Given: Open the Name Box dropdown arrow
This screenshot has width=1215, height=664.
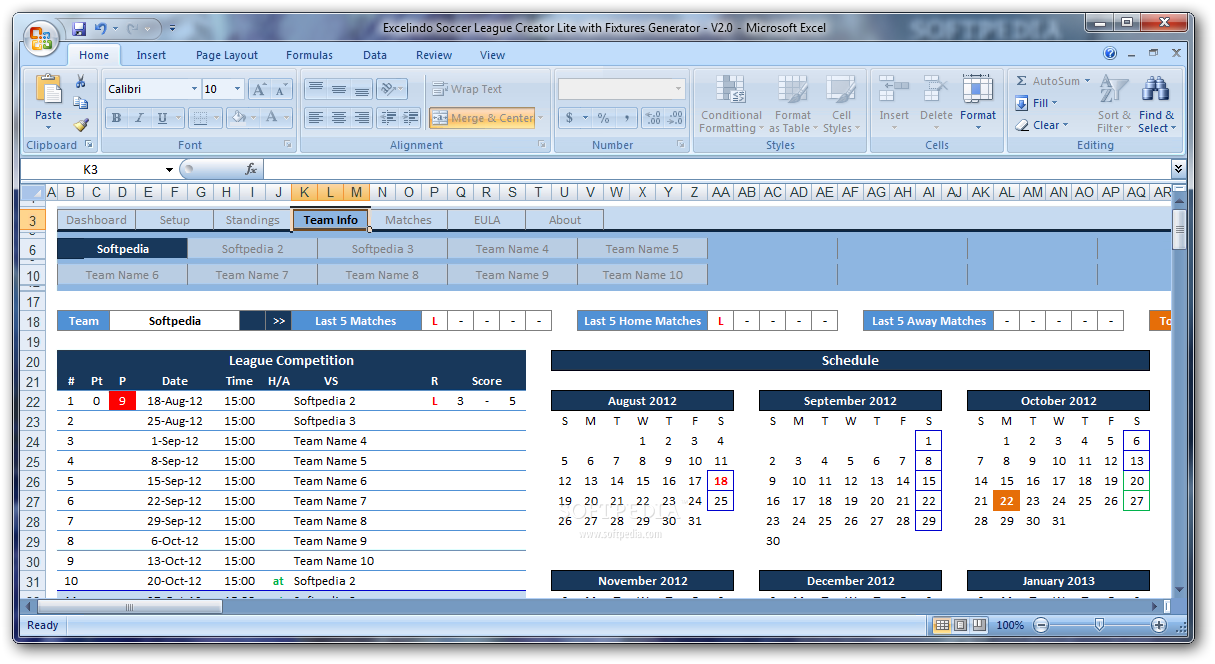Looking at the screenshot, I should [x=170, y=170].
